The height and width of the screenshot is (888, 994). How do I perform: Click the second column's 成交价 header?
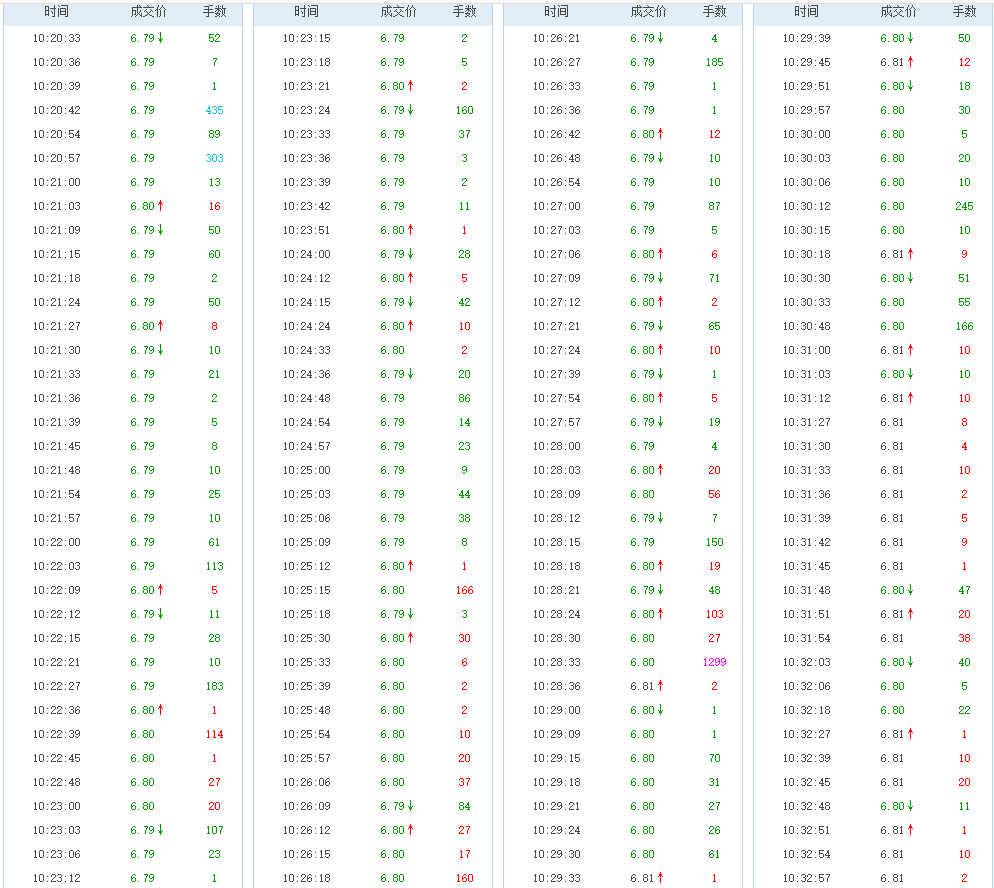[398, 12]
